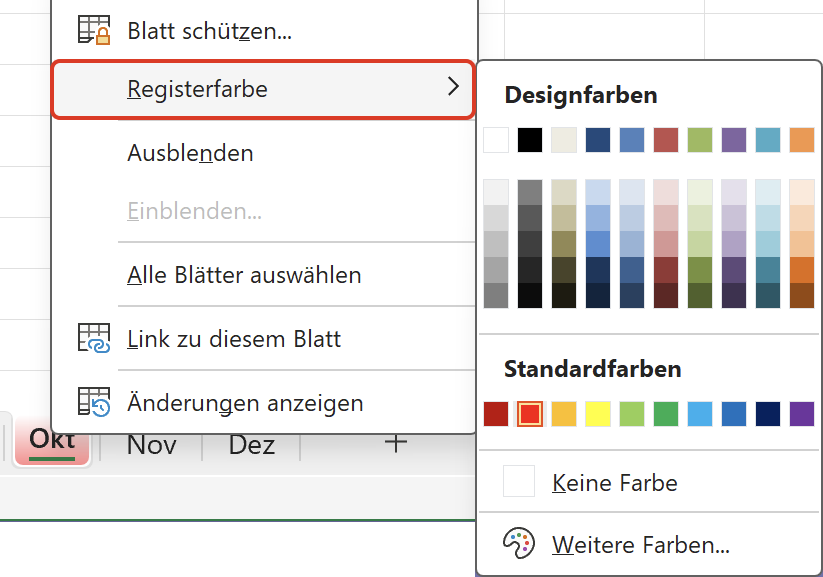Click the Blatt schützen lock icon
The image size is (823, 577).
94,29
